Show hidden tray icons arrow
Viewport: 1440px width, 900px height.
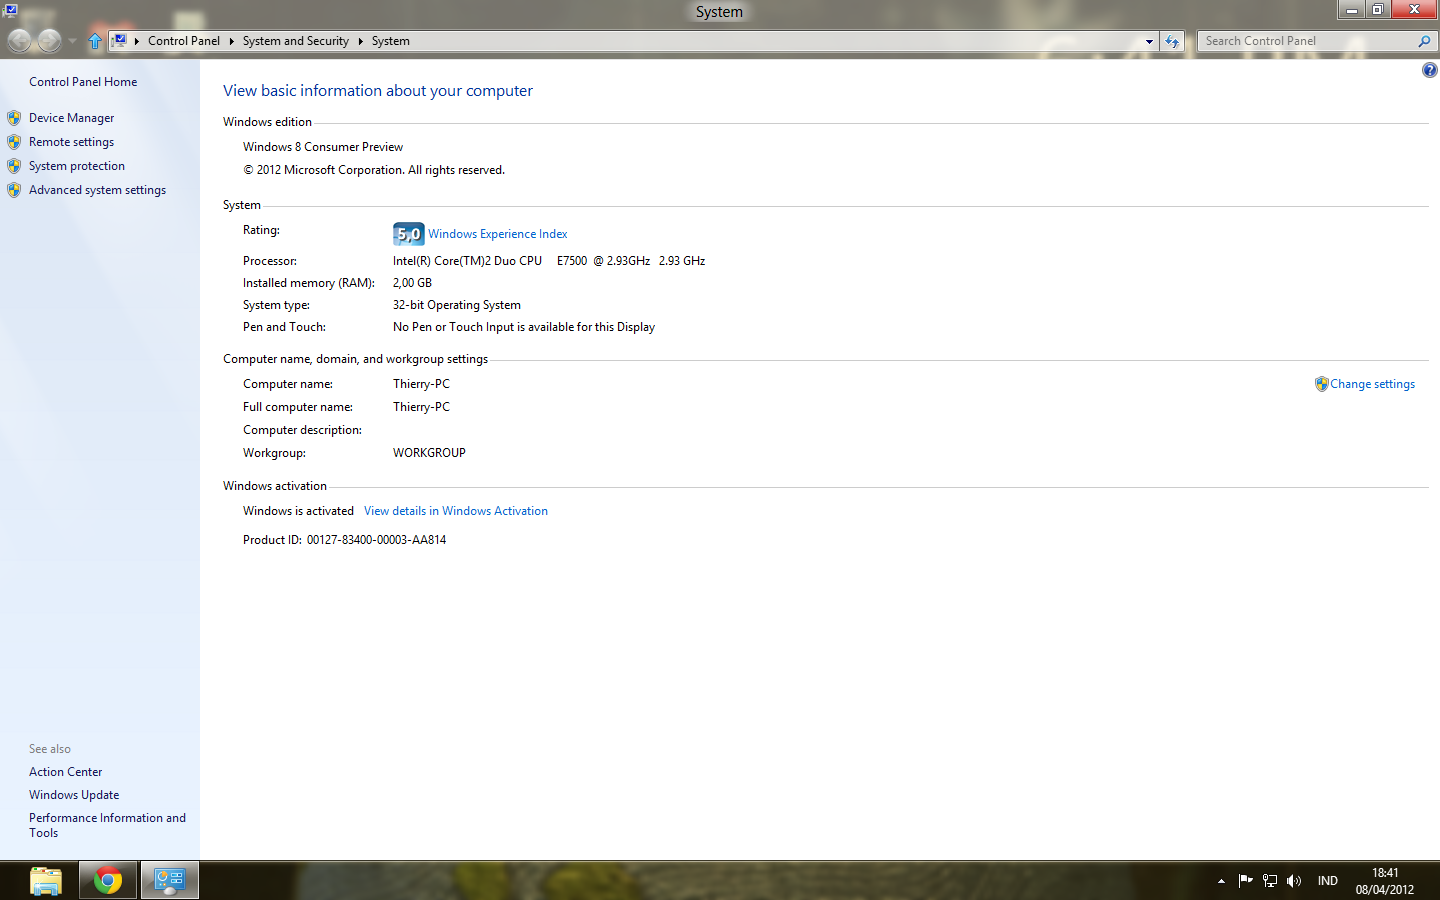pos(1221,881)
